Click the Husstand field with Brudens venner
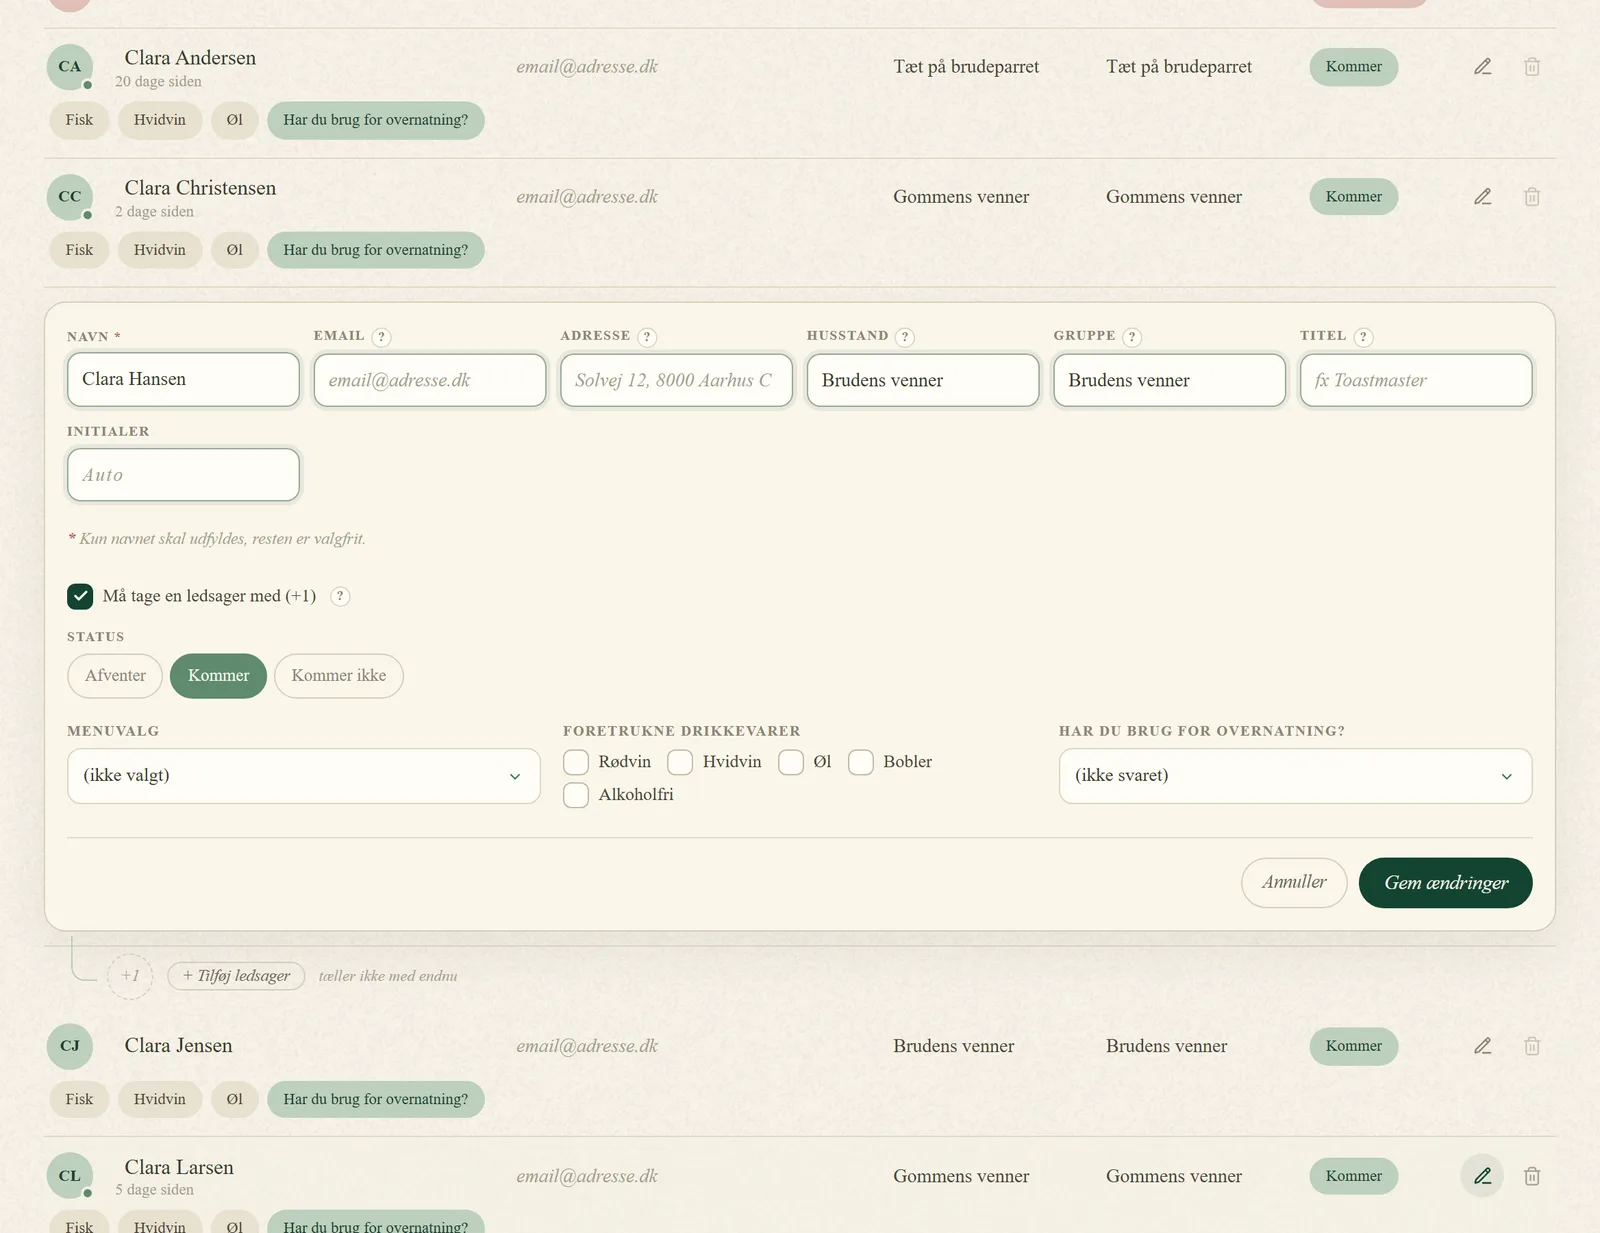The width and height of the screenshot is (1600, 1233). [x=923, y=380]
